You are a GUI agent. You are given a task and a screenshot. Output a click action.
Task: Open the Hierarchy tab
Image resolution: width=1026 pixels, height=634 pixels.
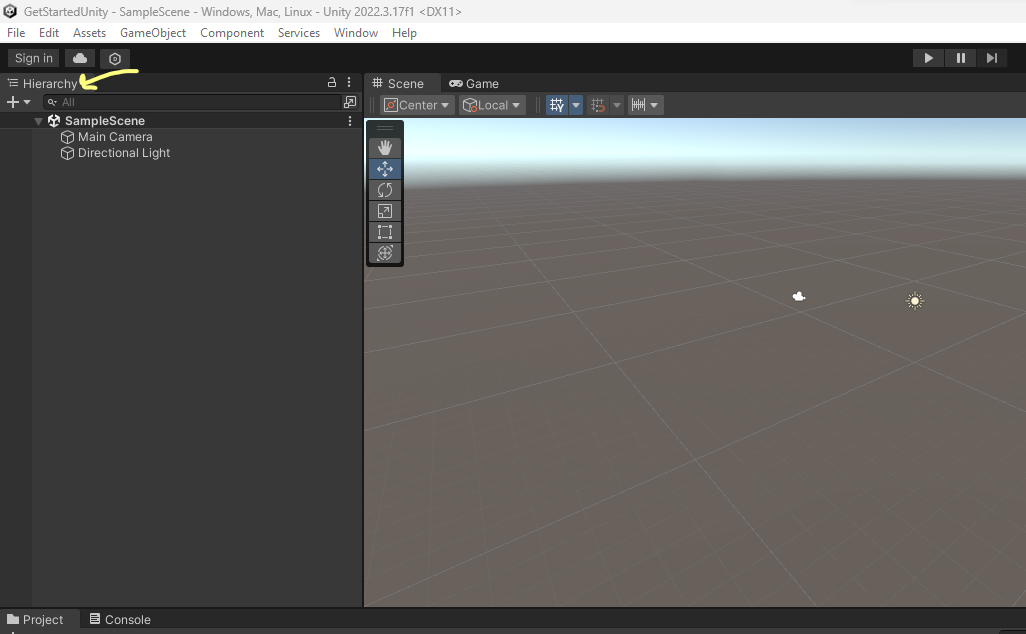point(43,83)
